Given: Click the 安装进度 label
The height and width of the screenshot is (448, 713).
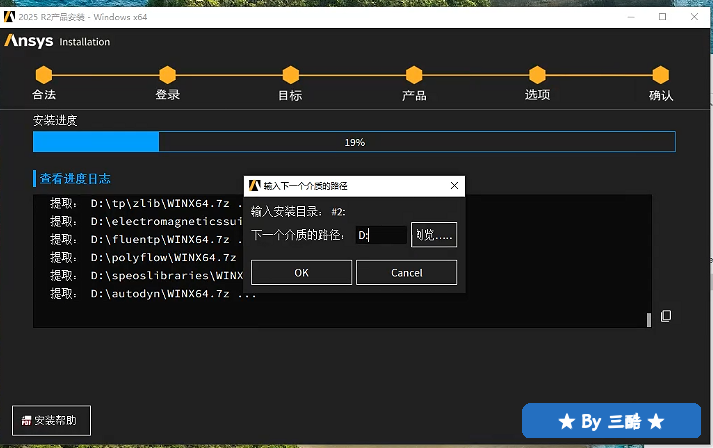Looking at the screenshot, I should coord(55,121).
